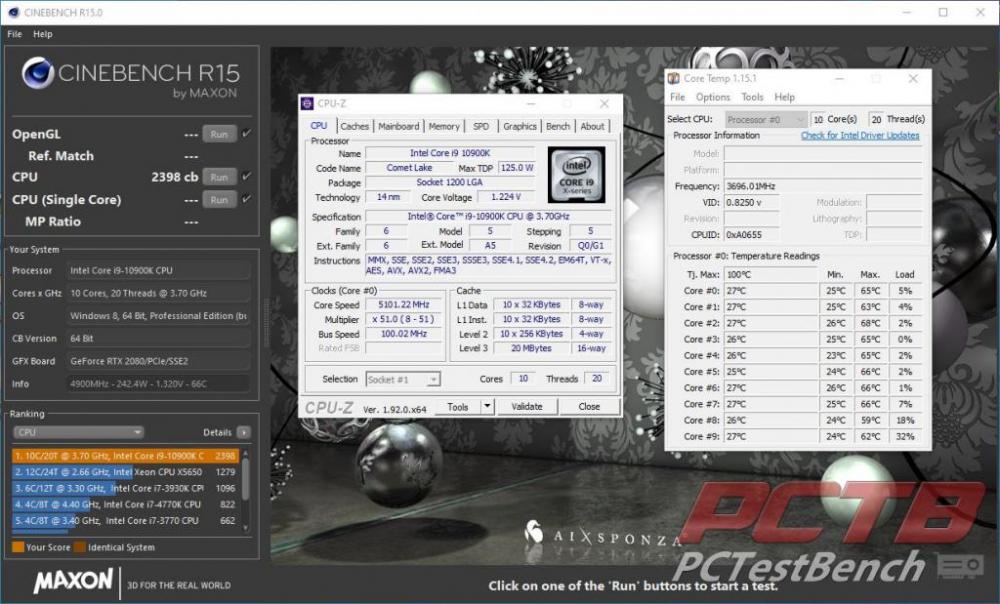Image resolution: width=1000 pixels, height=604 pixels.
Task: Click the Tj. Max value in Core Temp
Action: pos(770,274)
